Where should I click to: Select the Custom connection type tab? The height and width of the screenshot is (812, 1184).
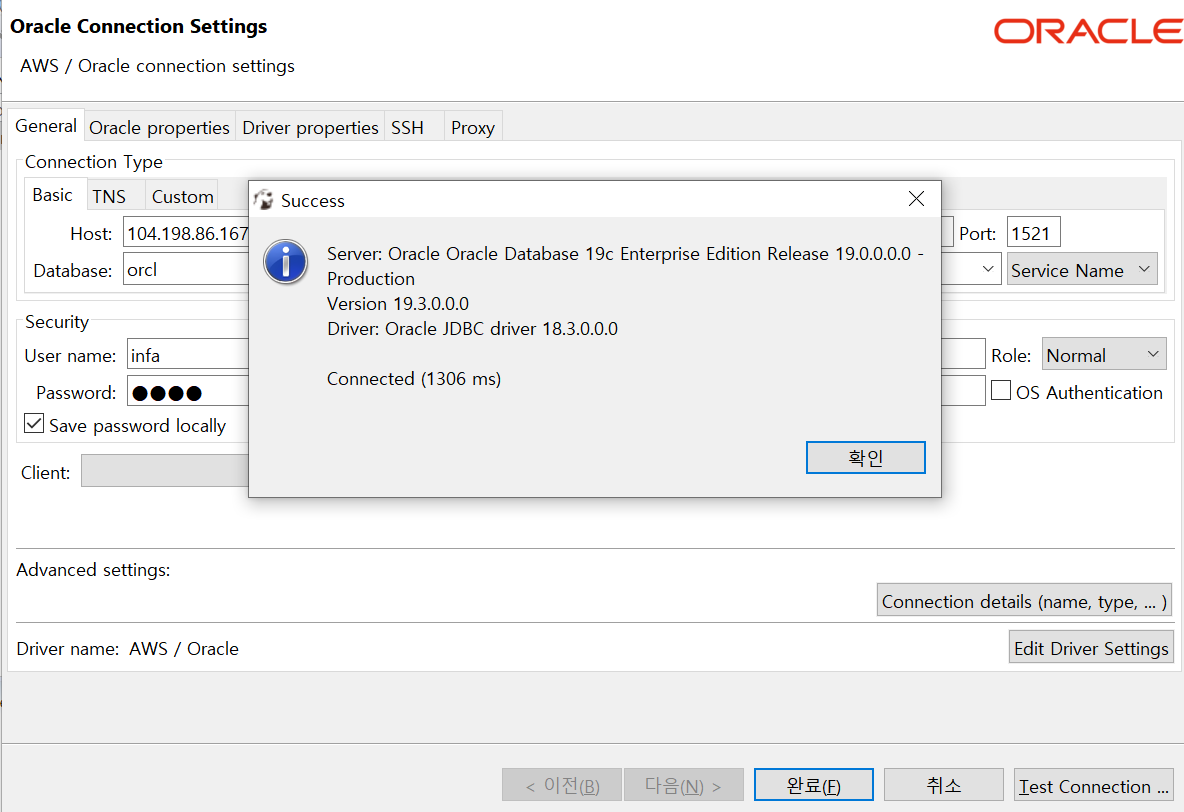pos(182,196)
